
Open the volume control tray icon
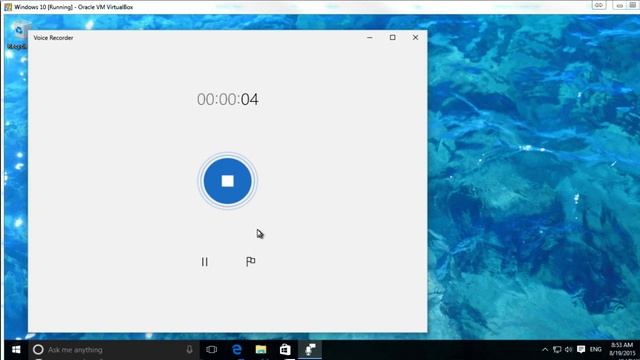(569, 350)
